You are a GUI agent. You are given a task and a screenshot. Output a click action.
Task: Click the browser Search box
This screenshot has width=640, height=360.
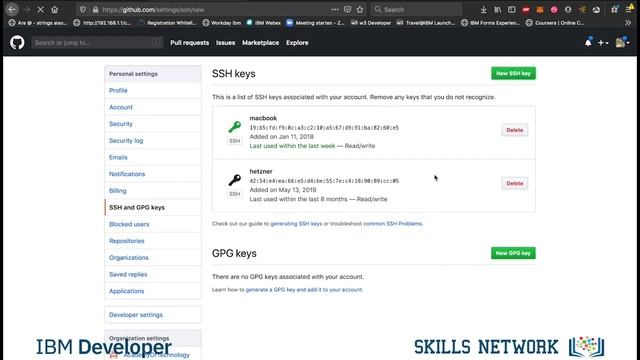[417, 9]
